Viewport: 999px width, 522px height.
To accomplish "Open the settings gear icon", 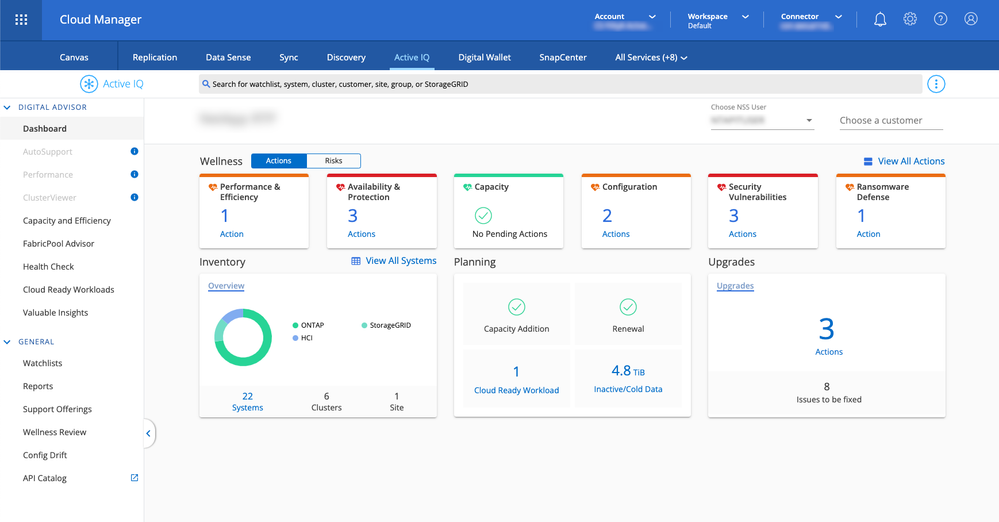I will click(910, 19).
